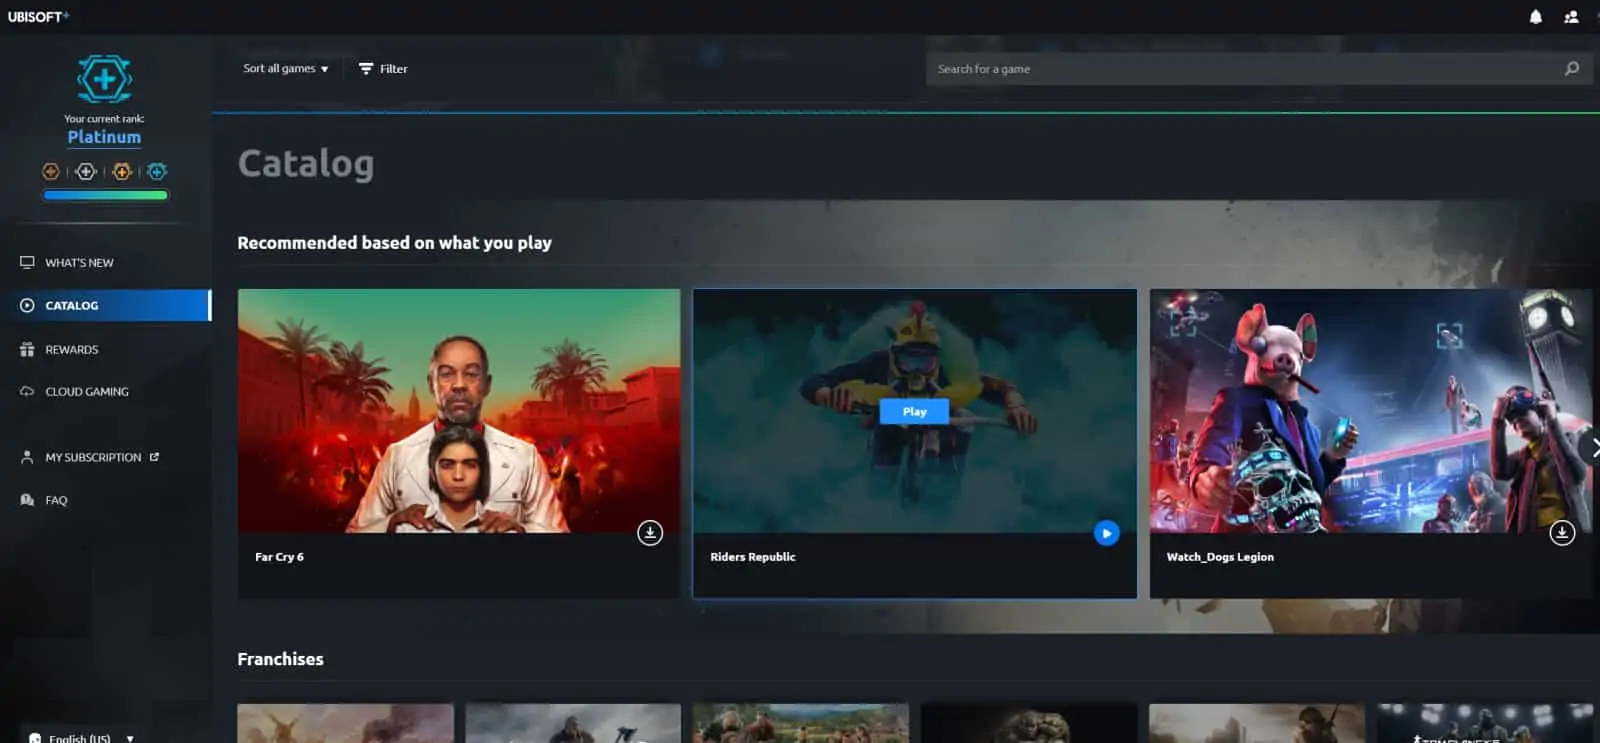The width and height of the screenshot is (1600, 743).
Task: Click the fourth blue platinum rank badge
Action: pos(157,171)
